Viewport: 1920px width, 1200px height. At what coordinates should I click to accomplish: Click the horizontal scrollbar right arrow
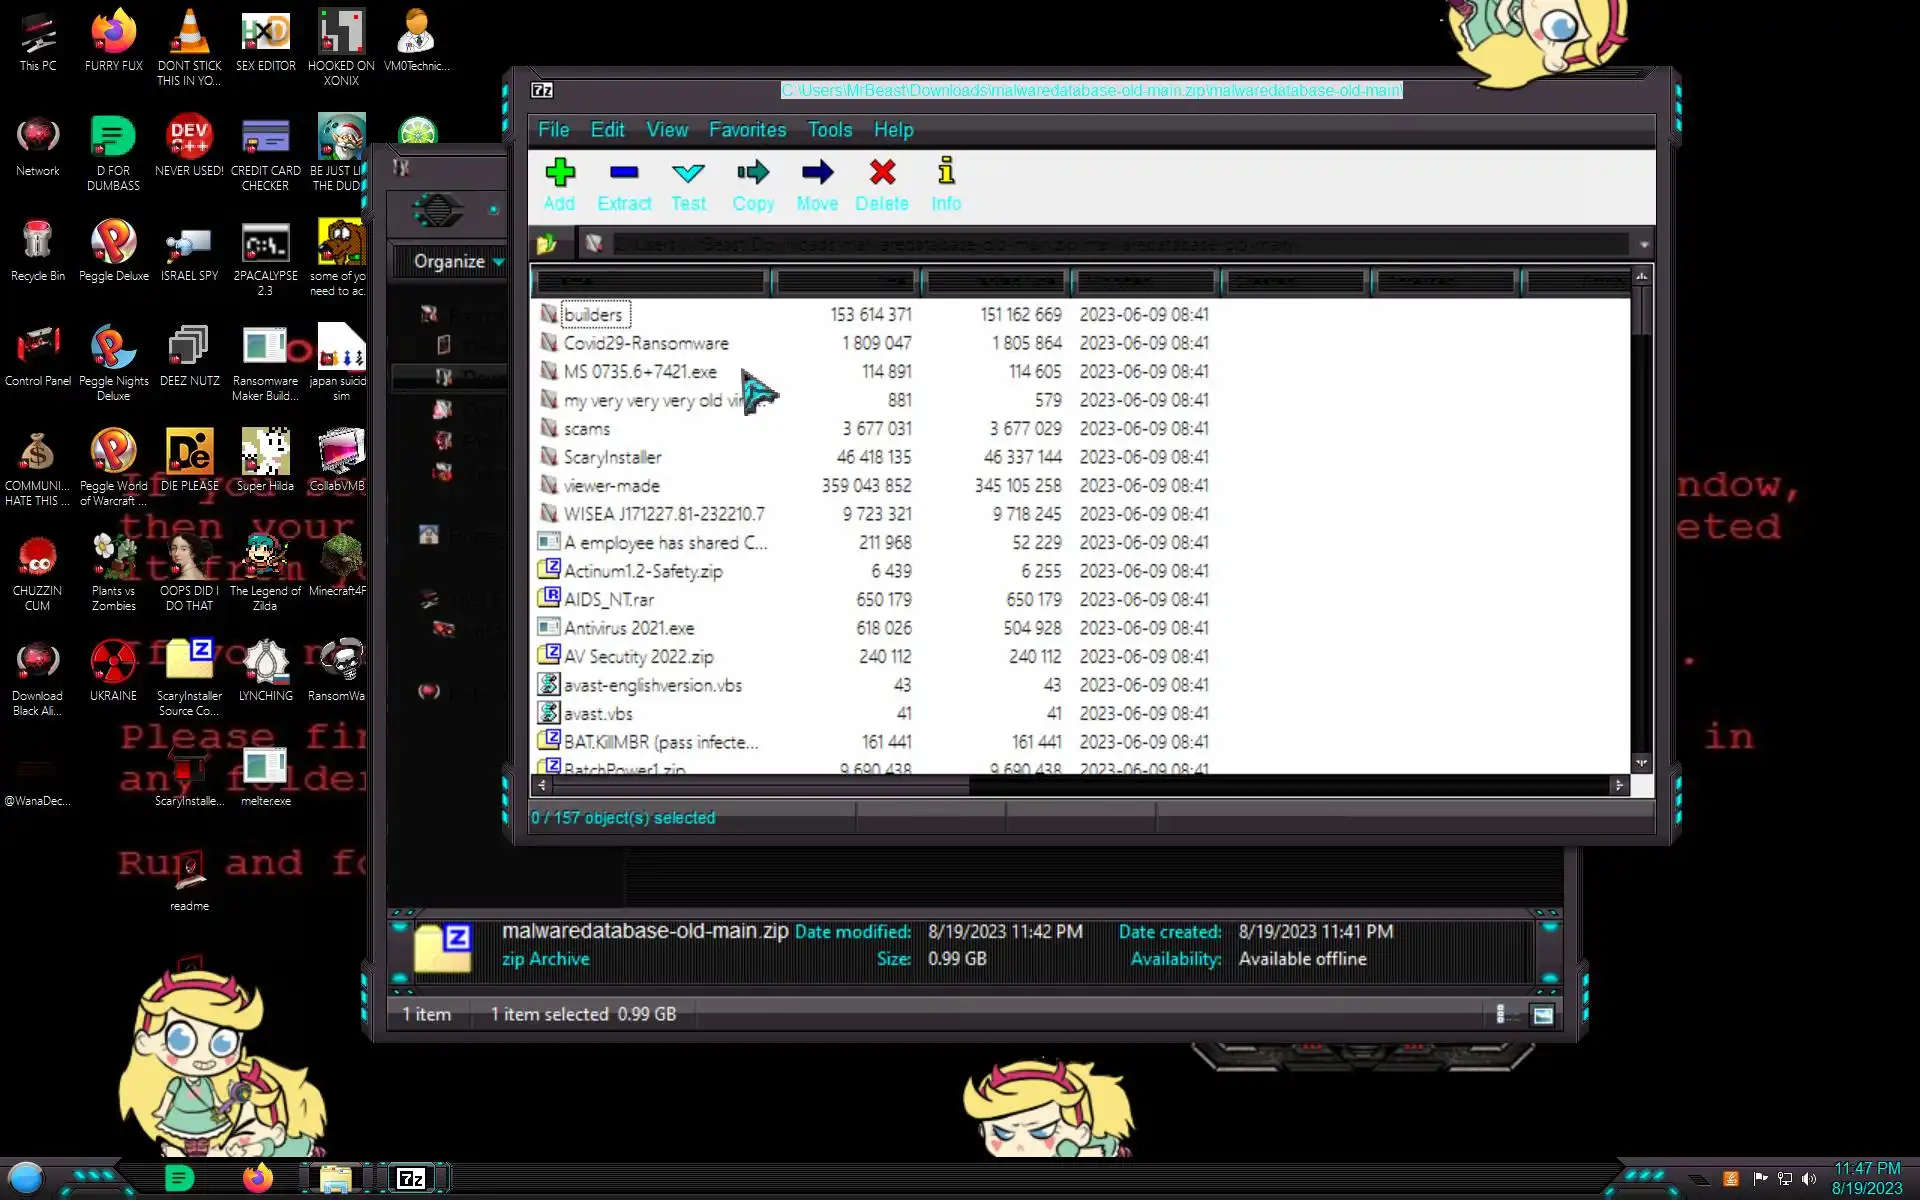click(1619, 786)
